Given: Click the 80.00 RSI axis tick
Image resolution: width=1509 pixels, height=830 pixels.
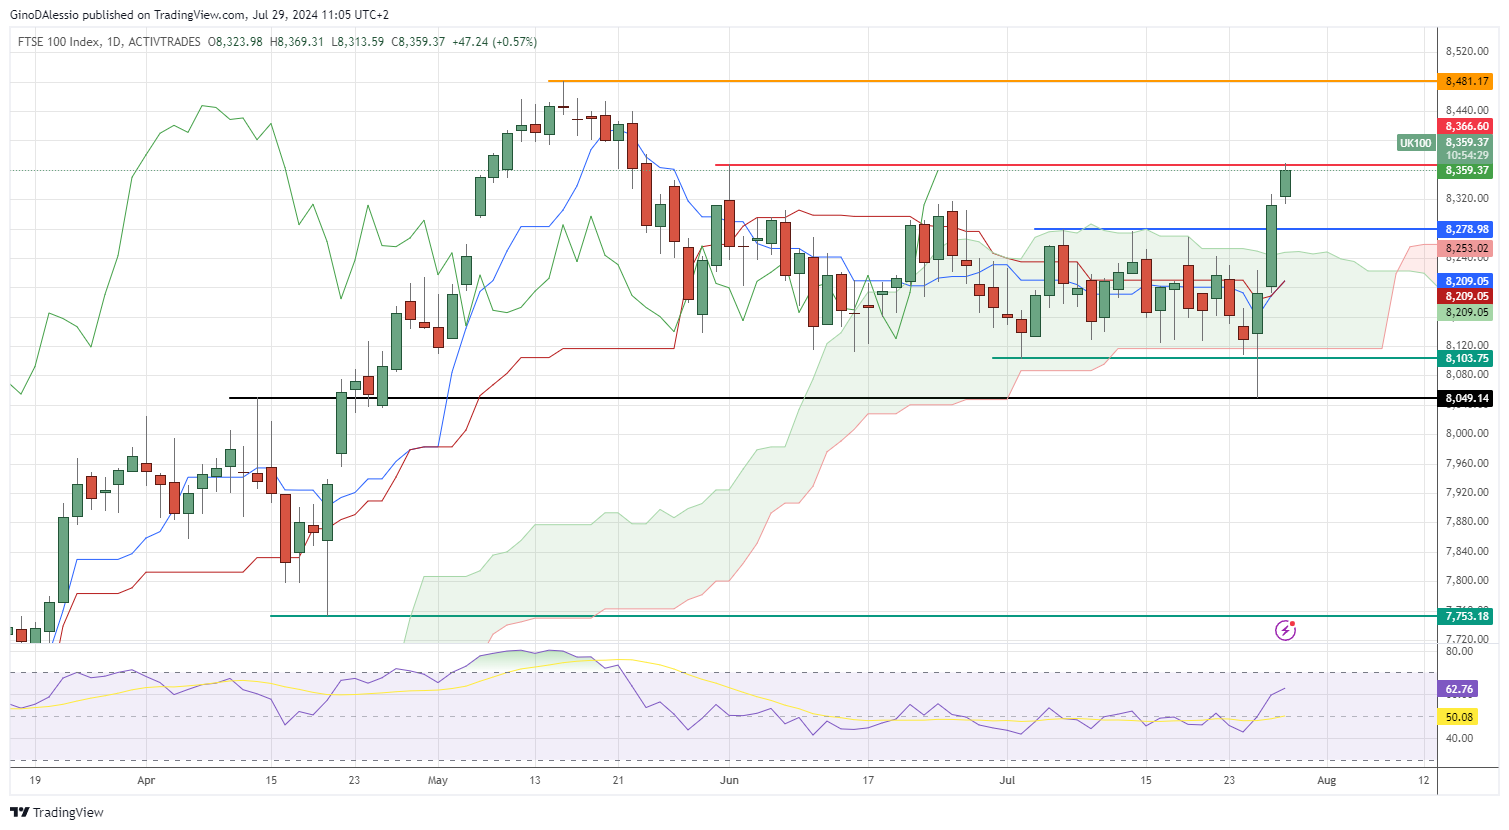Looking at the screenshot, I should pos(1459,651).
